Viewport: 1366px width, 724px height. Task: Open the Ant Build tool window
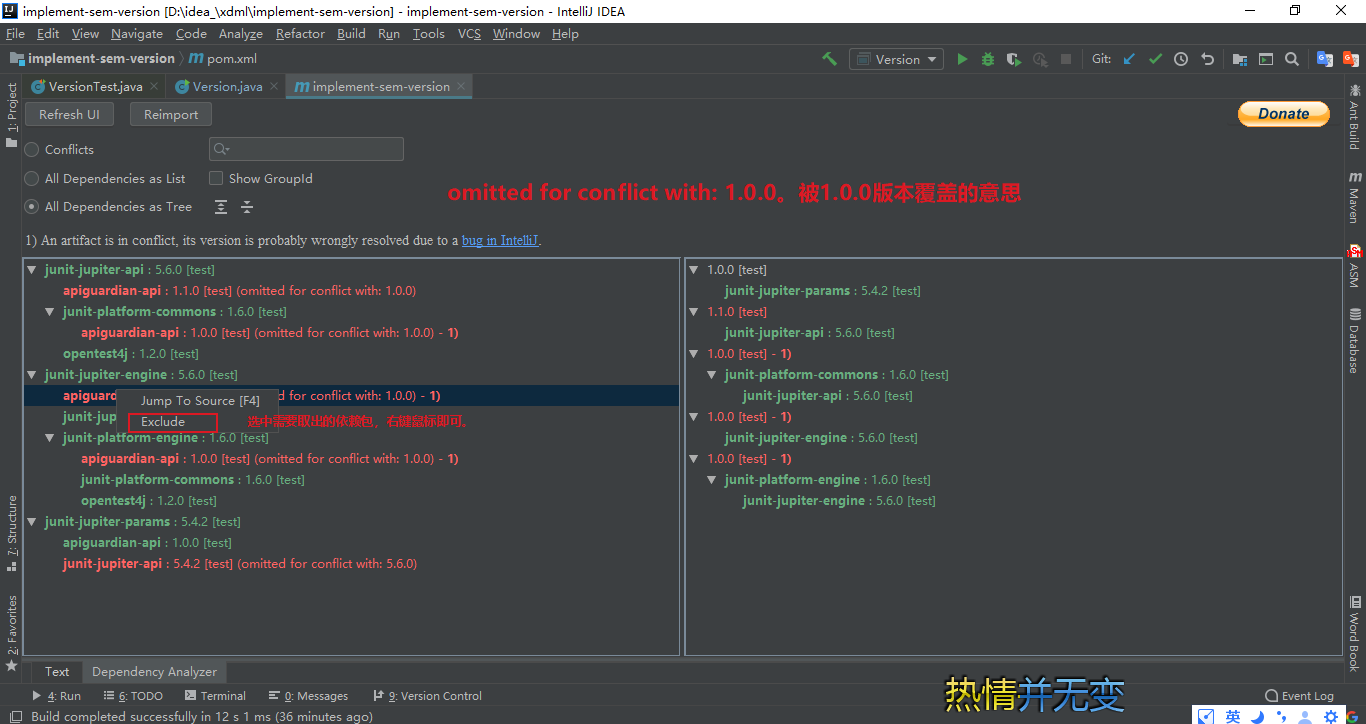(x=1355, y=117)
